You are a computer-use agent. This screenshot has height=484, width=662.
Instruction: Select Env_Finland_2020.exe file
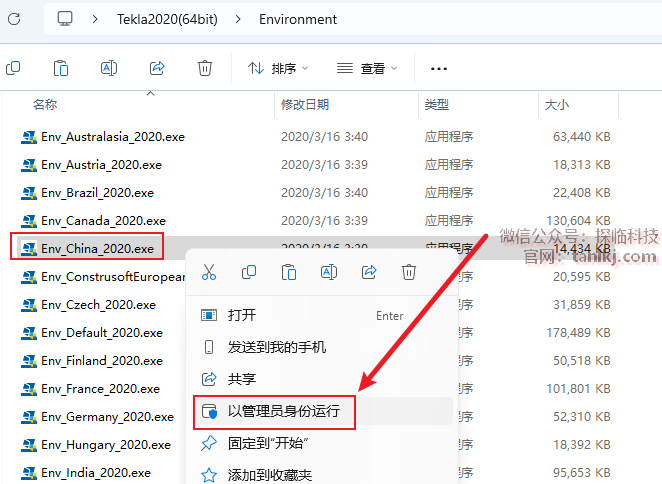[x=102, y=361]
